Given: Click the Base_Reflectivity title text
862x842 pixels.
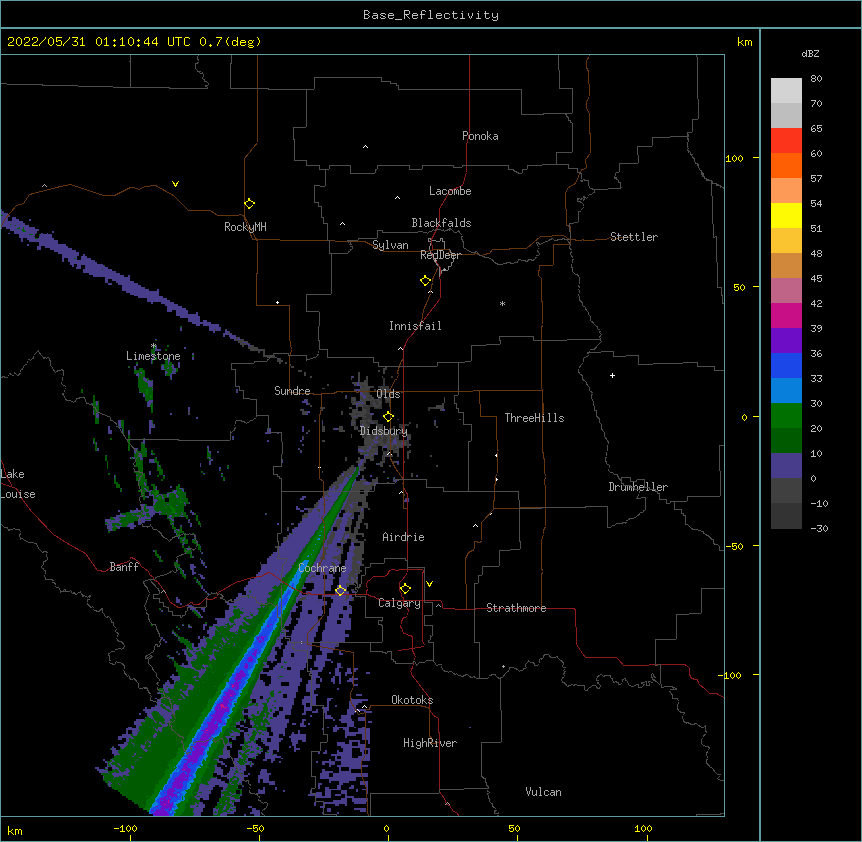Looking at the screenshot, I should click(430, 15).
